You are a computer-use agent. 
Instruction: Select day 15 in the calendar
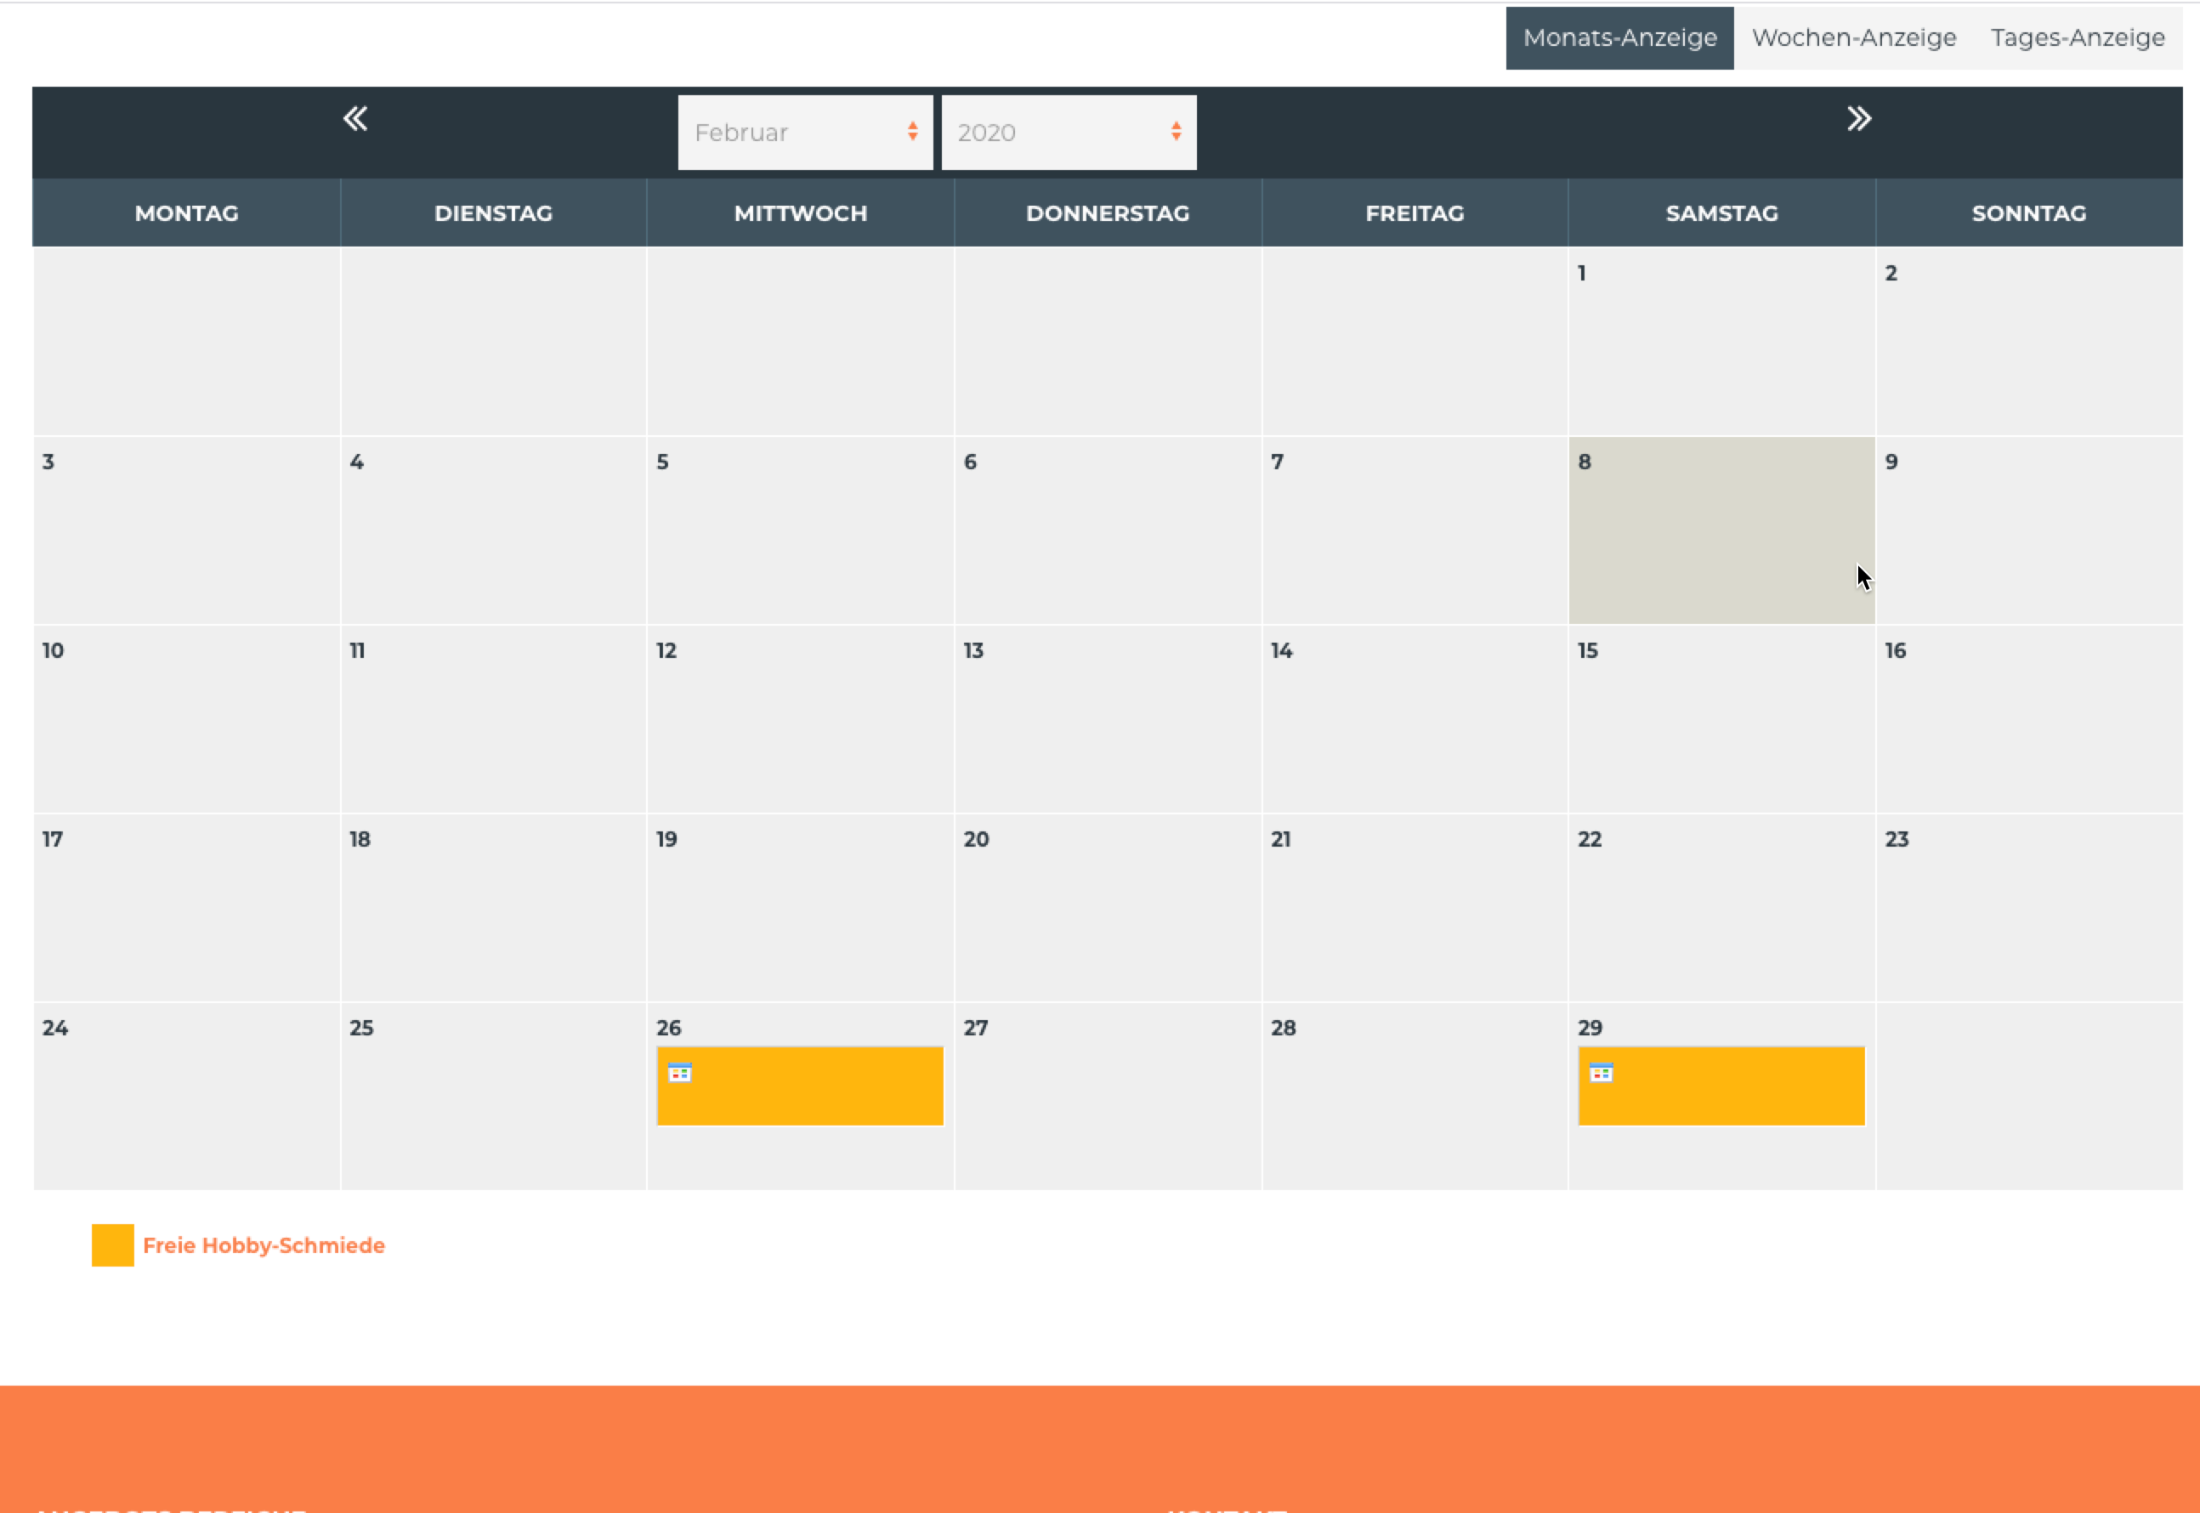1720,720
